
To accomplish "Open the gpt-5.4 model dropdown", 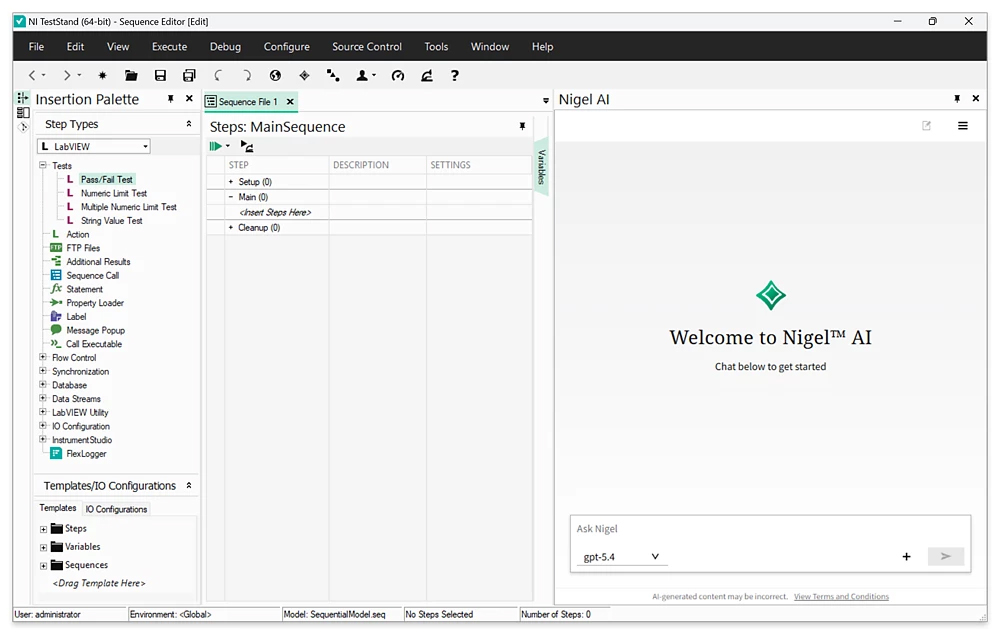I will pyautogui.click(x=621, y=557).
